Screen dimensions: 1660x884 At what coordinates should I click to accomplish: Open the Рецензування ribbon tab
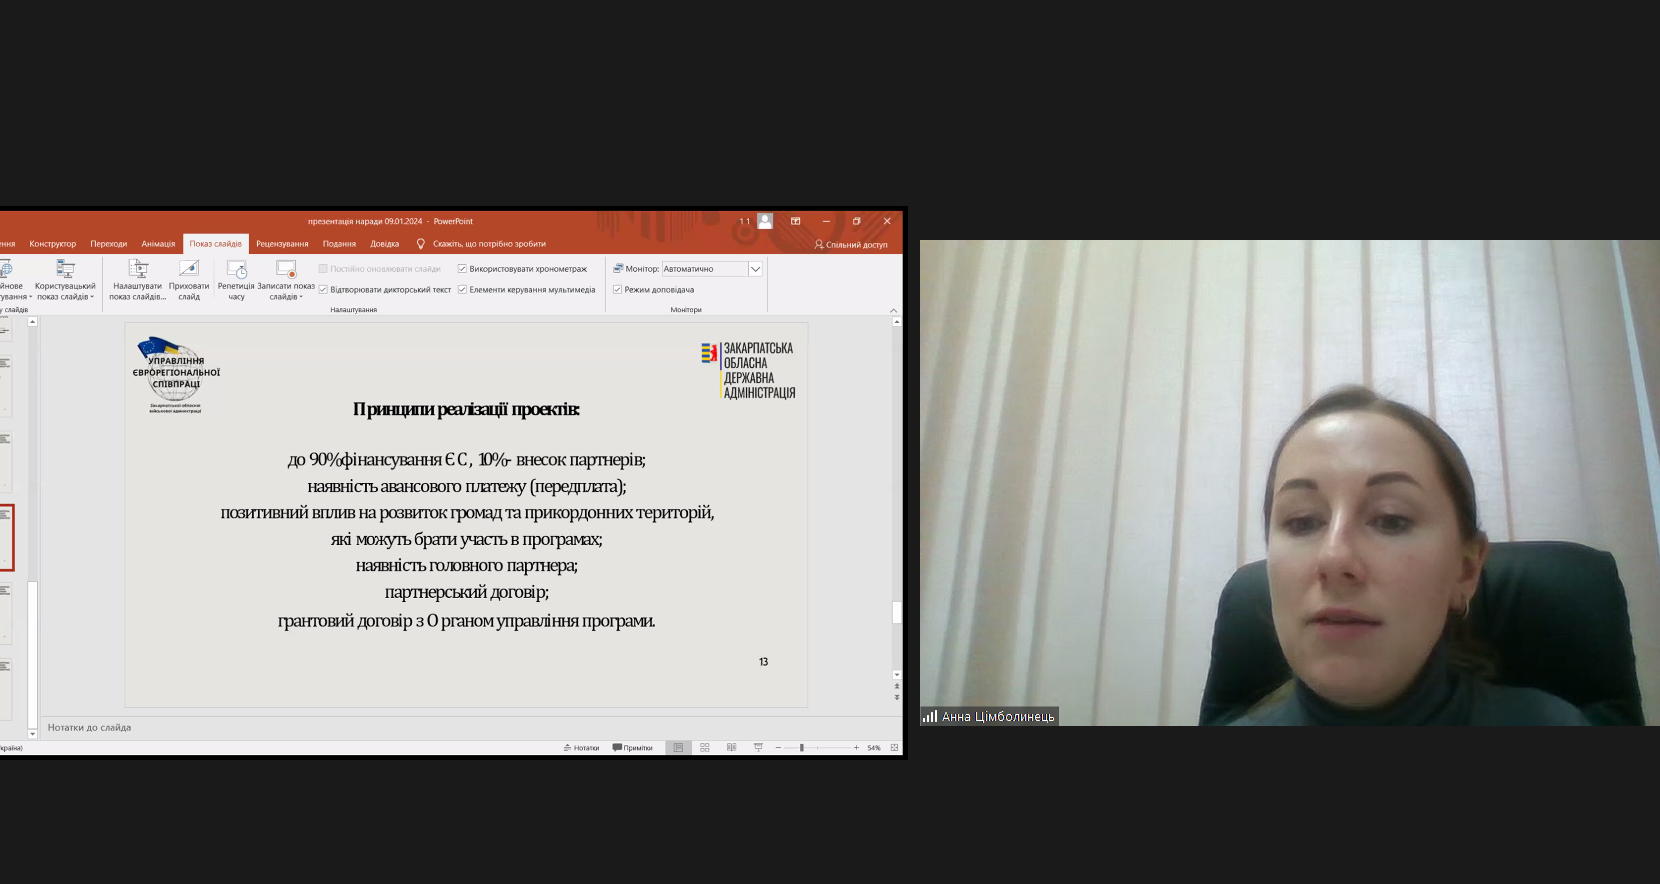(282, 244)
